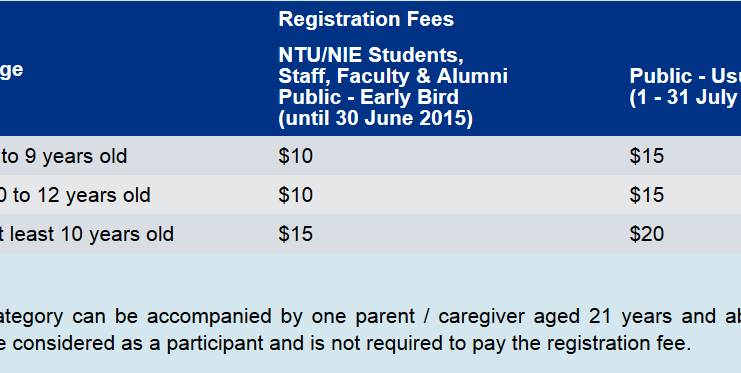Click the $10 fee in 12 years row

tap(295, 195)
